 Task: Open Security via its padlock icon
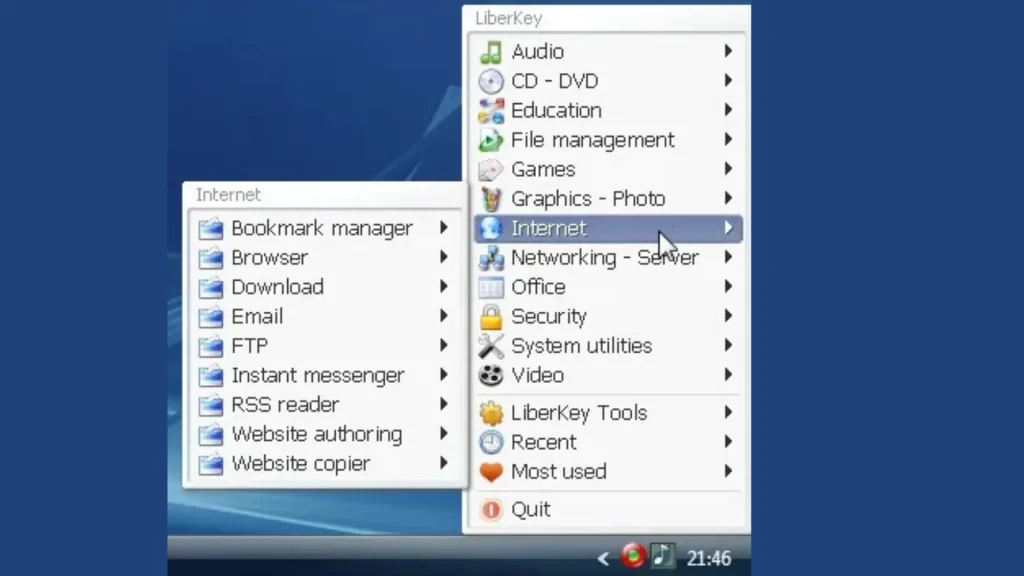492,316
